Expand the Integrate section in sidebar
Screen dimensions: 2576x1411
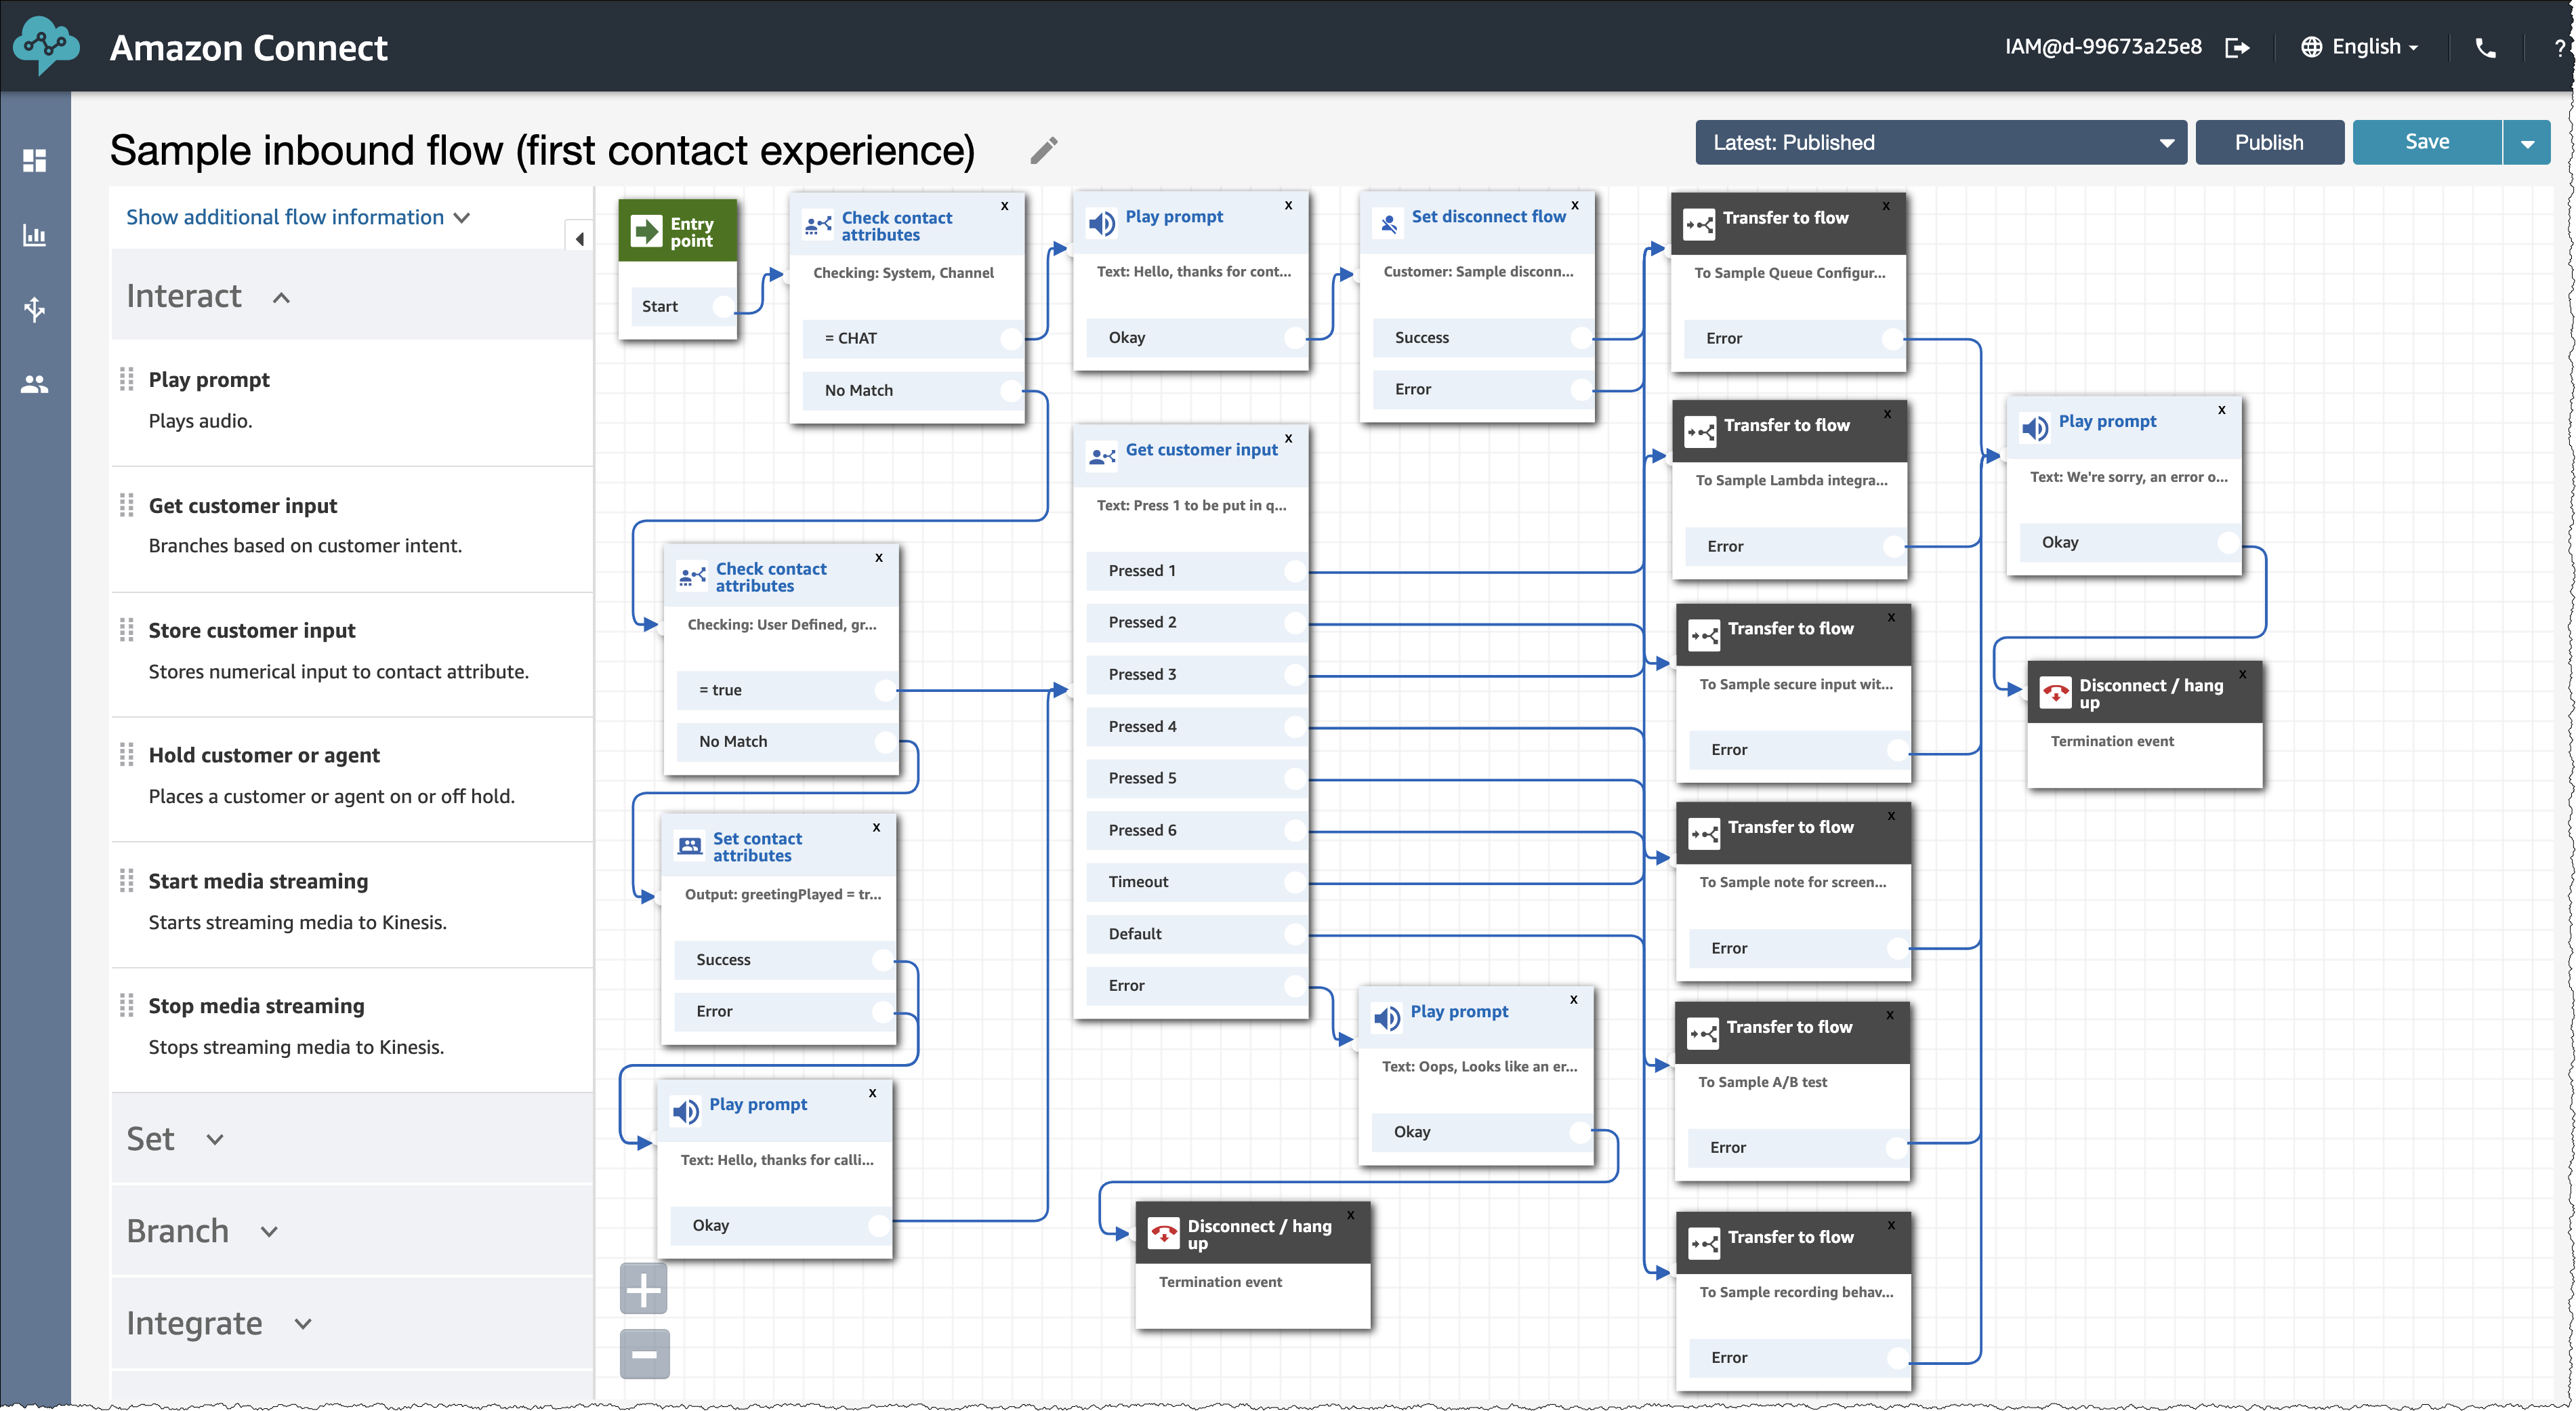click(x=198, y=1322)
